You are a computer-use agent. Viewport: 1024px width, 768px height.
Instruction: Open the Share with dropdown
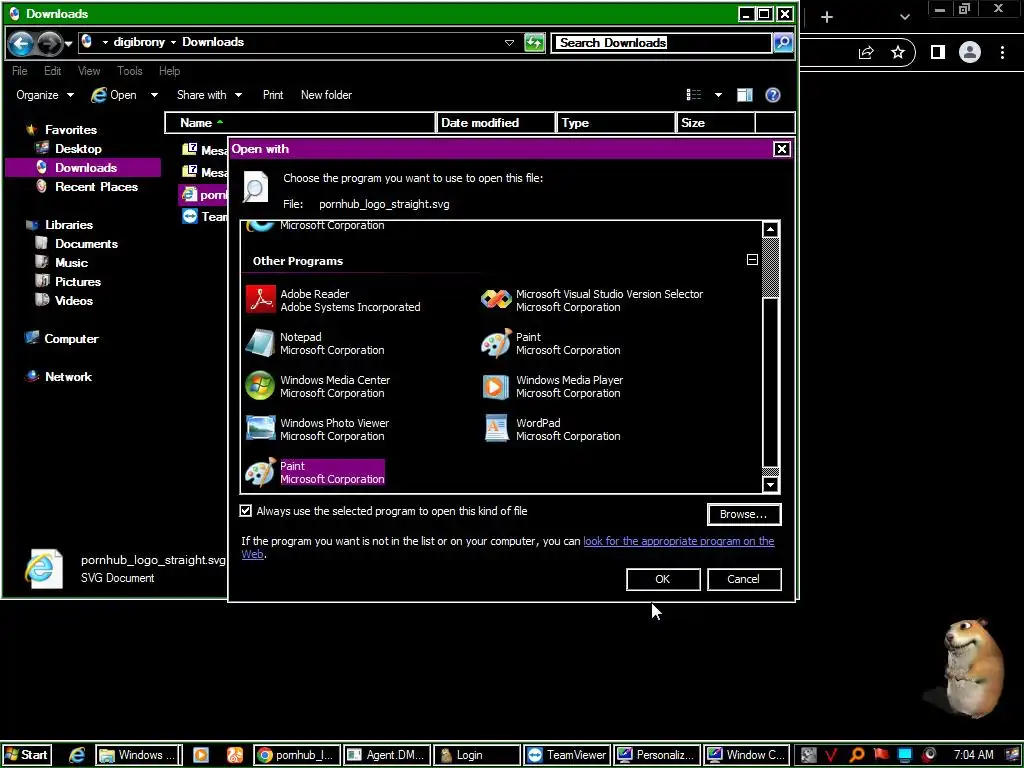click(x=210, y=95)
